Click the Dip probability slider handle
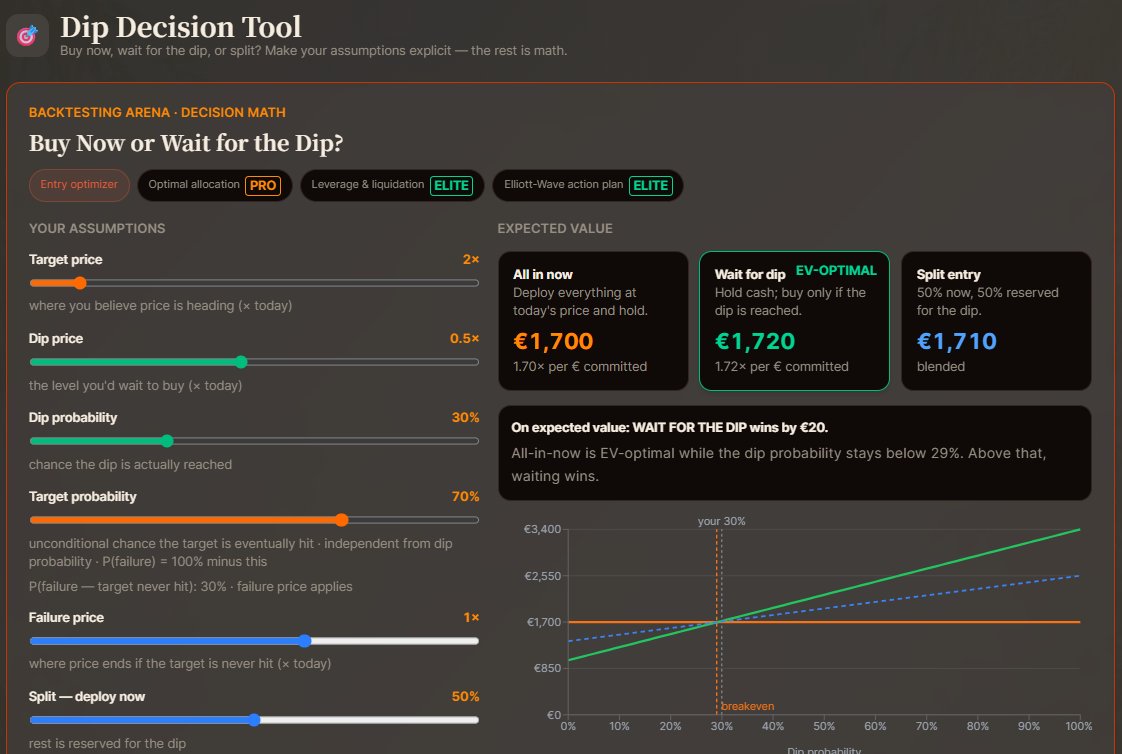 click(167, 441)
